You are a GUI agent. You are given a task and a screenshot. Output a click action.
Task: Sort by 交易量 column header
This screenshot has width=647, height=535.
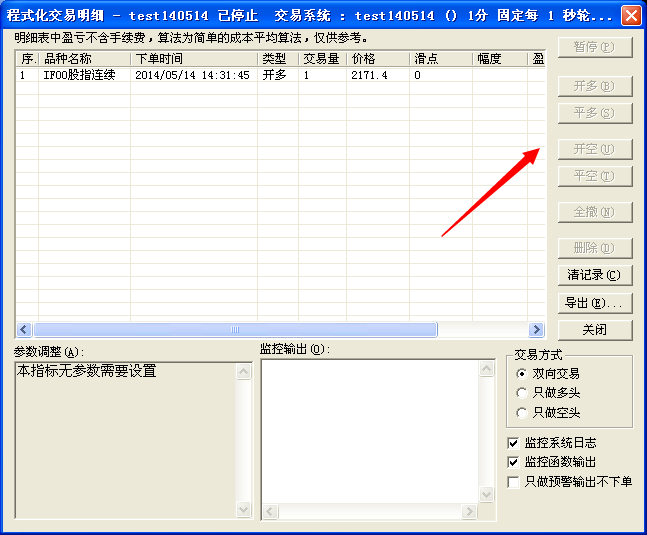coord(323,59)
